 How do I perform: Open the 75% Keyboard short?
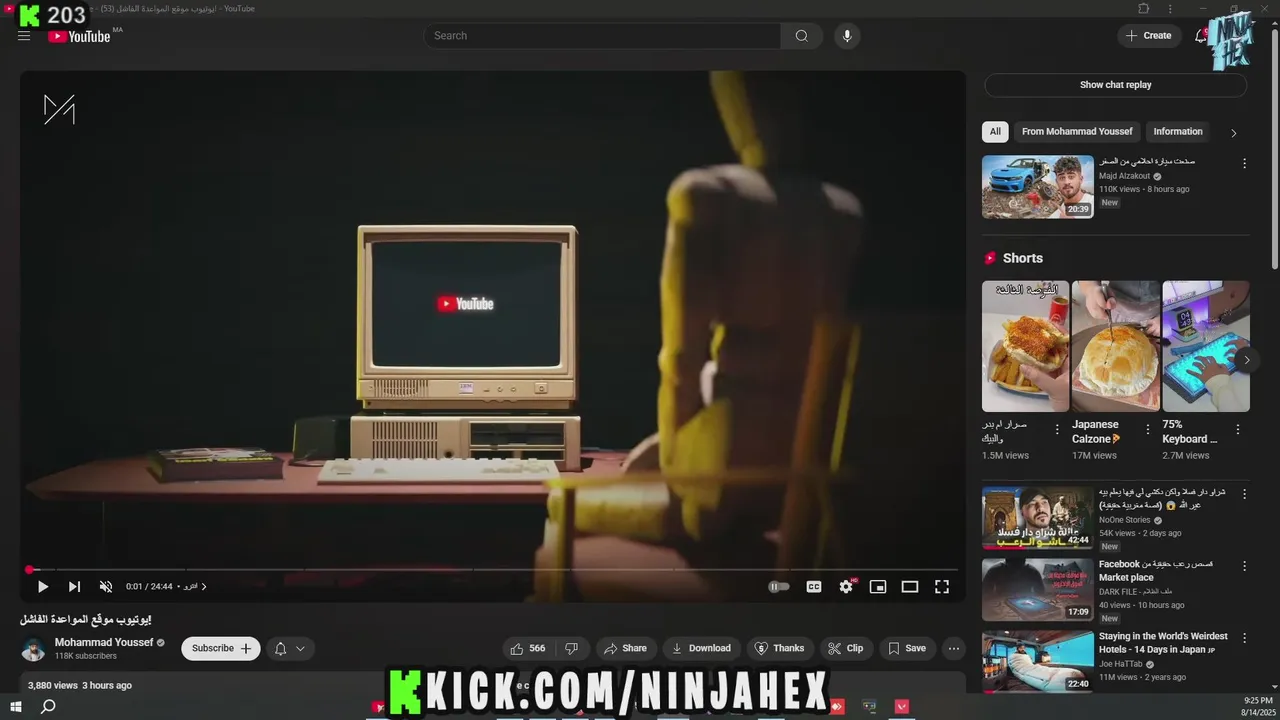point(1206,346)
